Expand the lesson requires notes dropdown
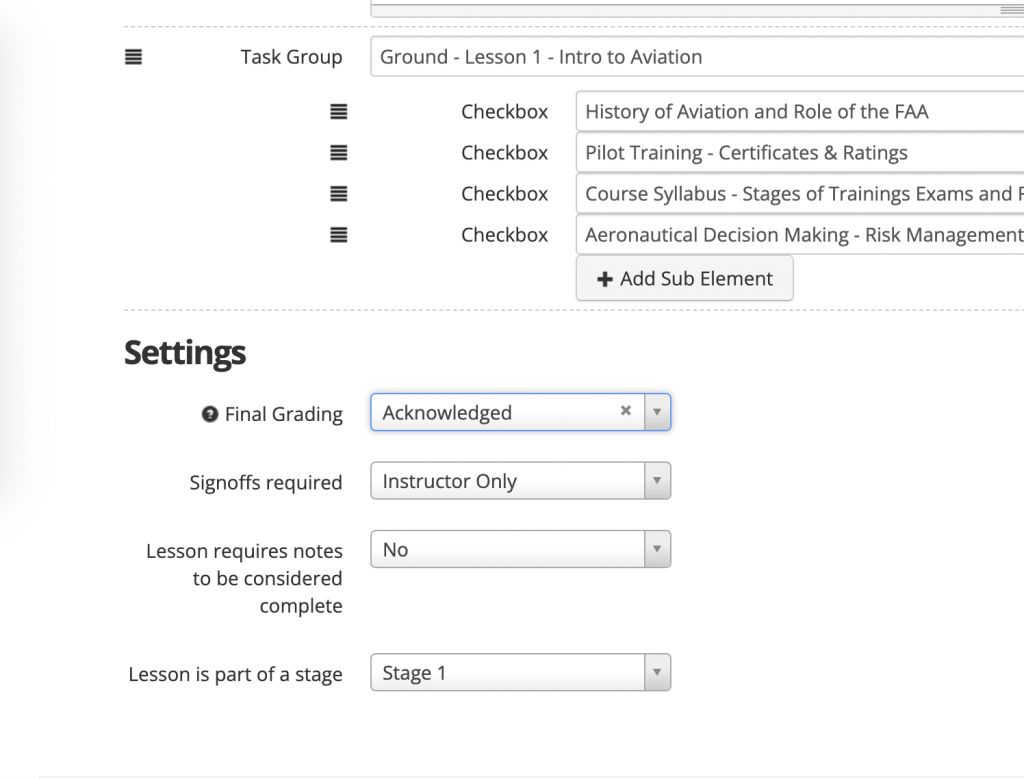The image size is (1024, 779). click(x=657, y=549)
